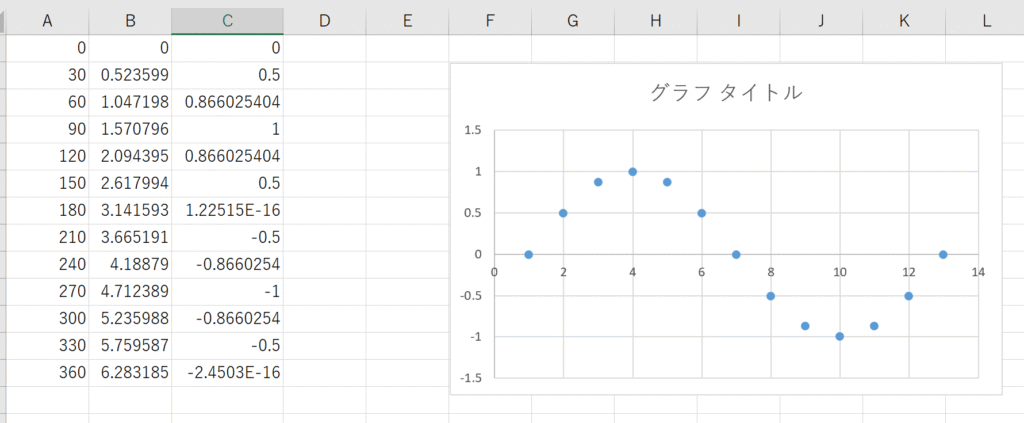This screenshot has width=1024, height=423.
Task: Select column B header
Action: [x=129, y=20]
